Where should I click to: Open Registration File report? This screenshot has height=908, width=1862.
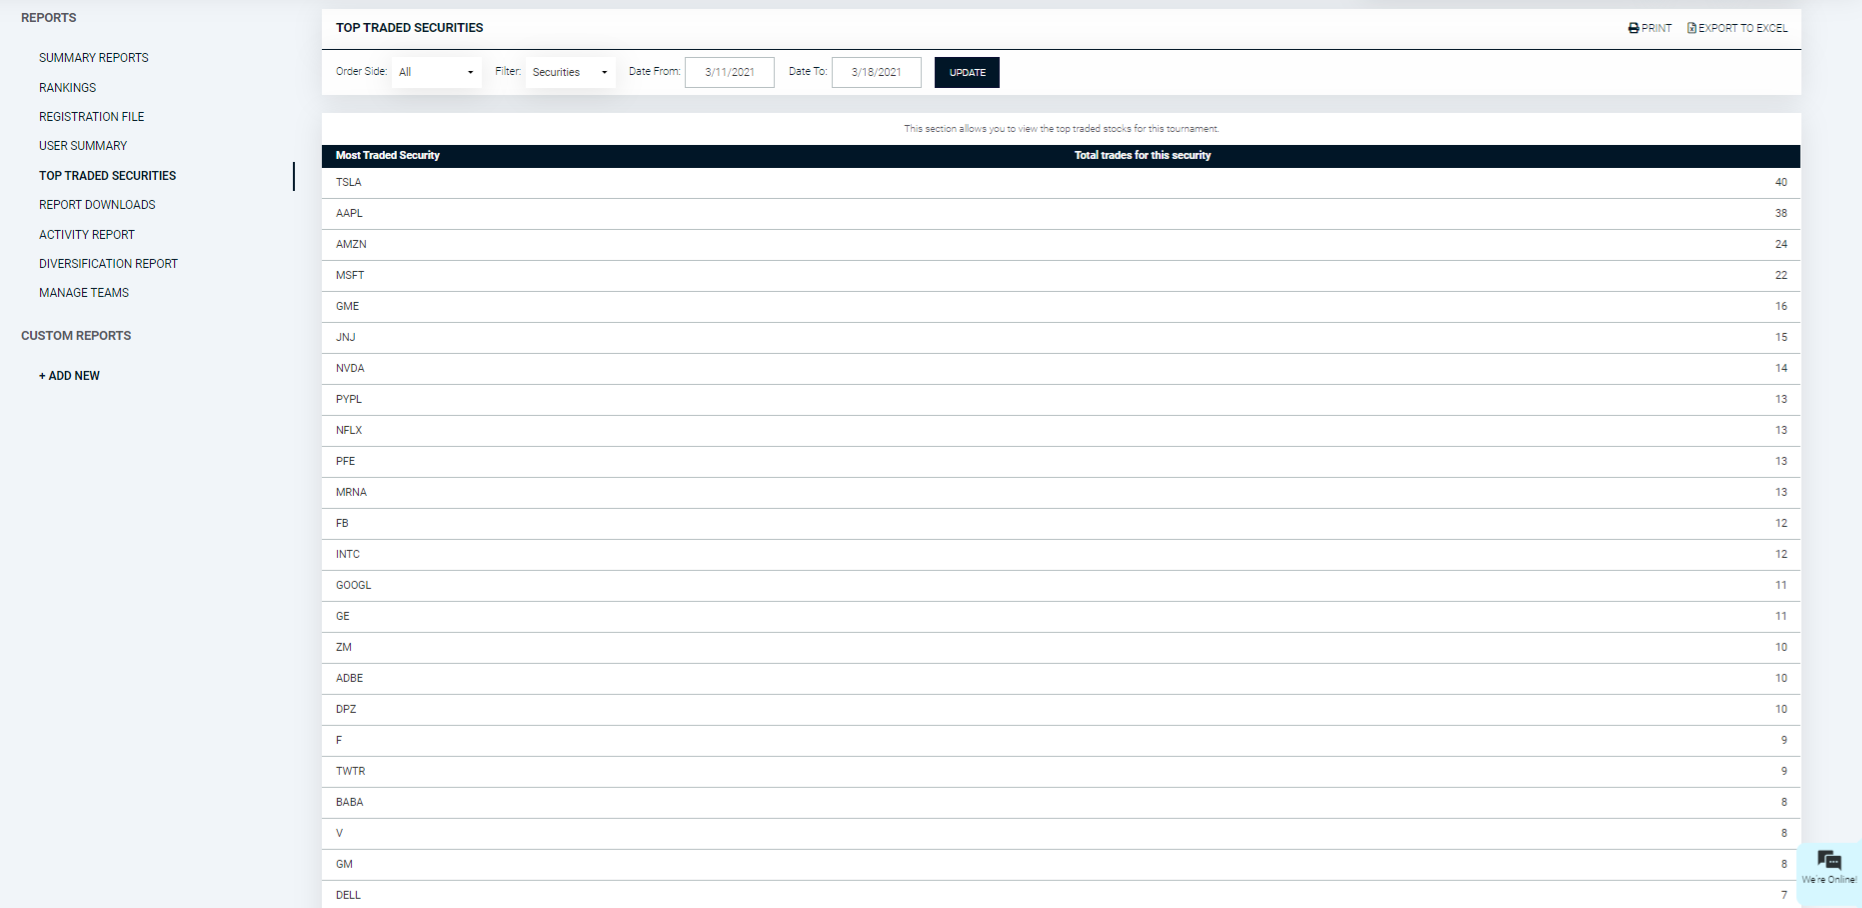92,117
